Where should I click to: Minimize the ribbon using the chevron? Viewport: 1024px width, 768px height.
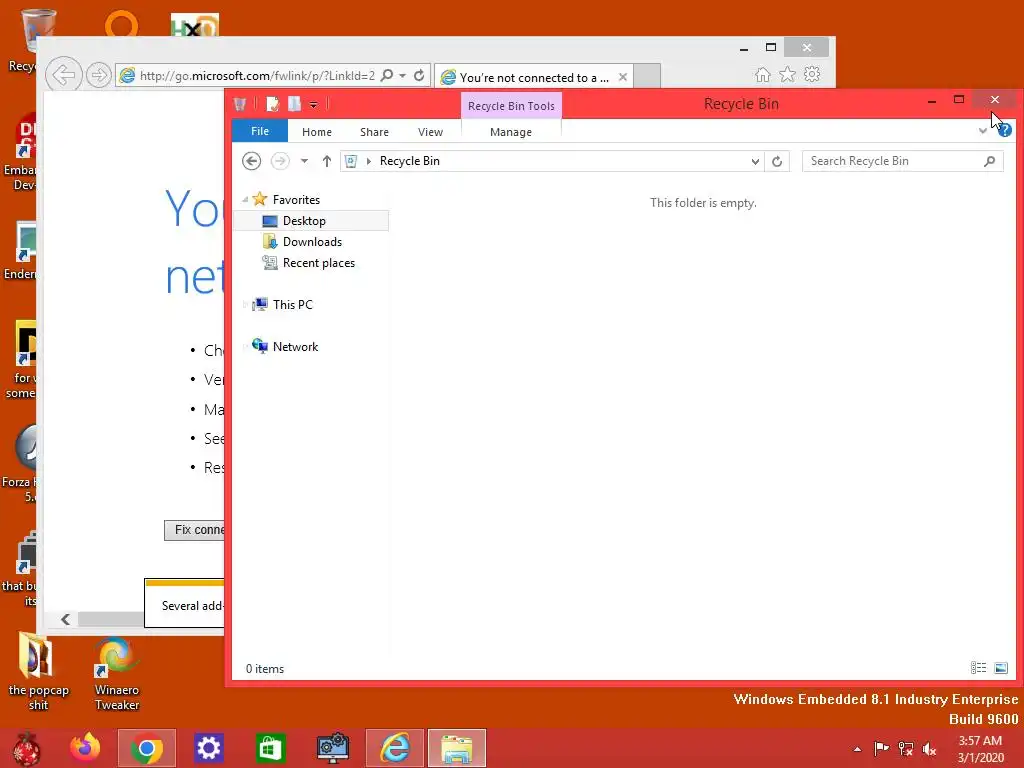[x=982, y=131]
